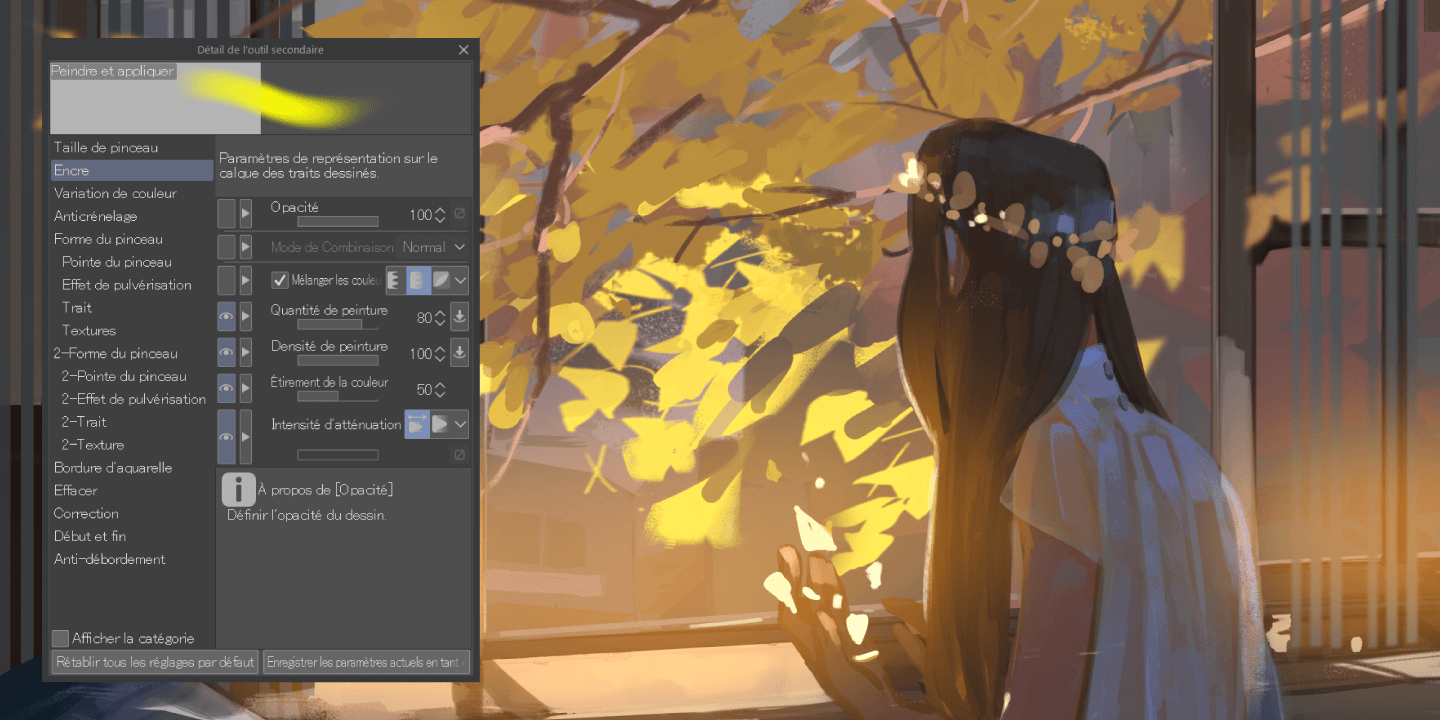Select the middle color mixing mode icon
This screenshot has width=1440, height=720.
(x=418, y=281)
